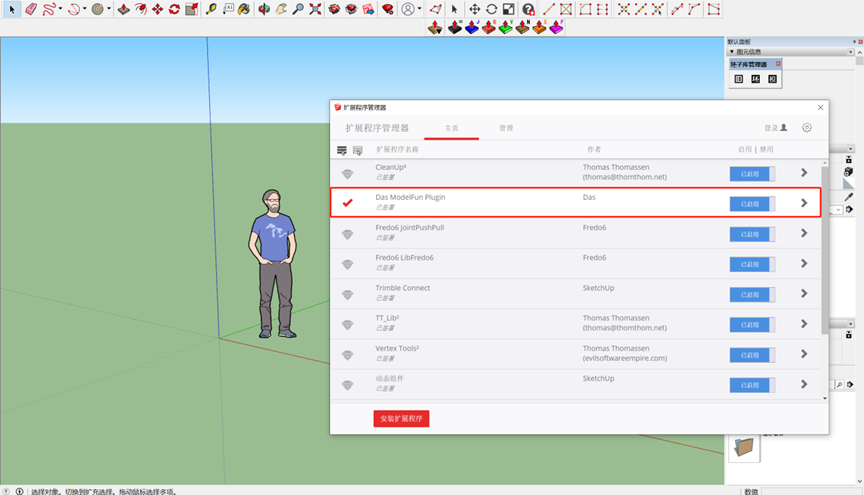Image resolution: width=864 pixels, height=495 pixels.
Task: Click the material thumbnail in right panel
Action: [744, 446]
